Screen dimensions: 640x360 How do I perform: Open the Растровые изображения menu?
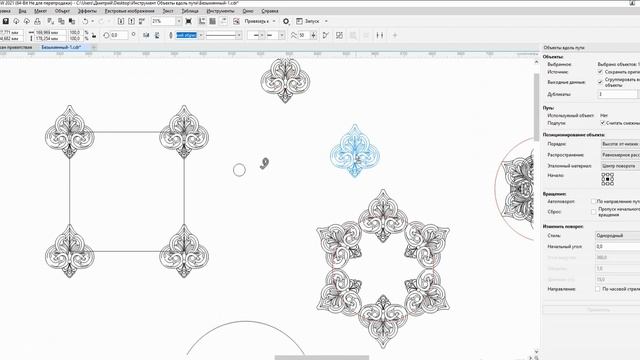pos(129,11)
